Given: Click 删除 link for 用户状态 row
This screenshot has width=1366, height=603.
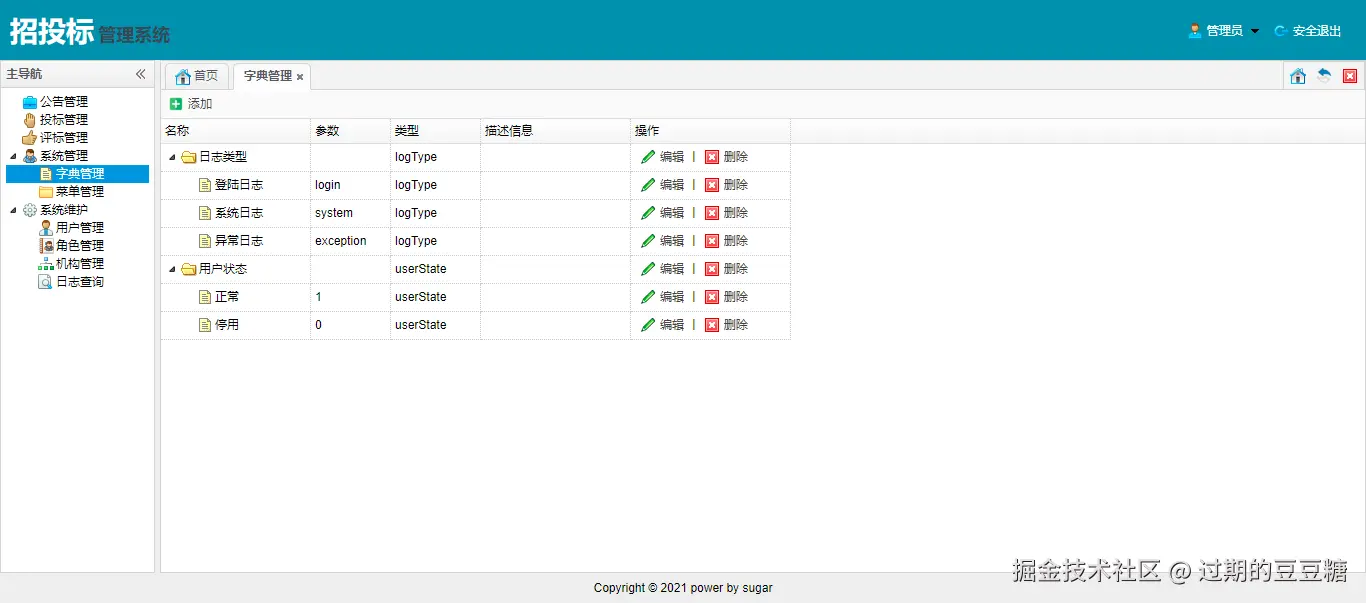Looking at the screenshot, I should (x=736, y=269).
